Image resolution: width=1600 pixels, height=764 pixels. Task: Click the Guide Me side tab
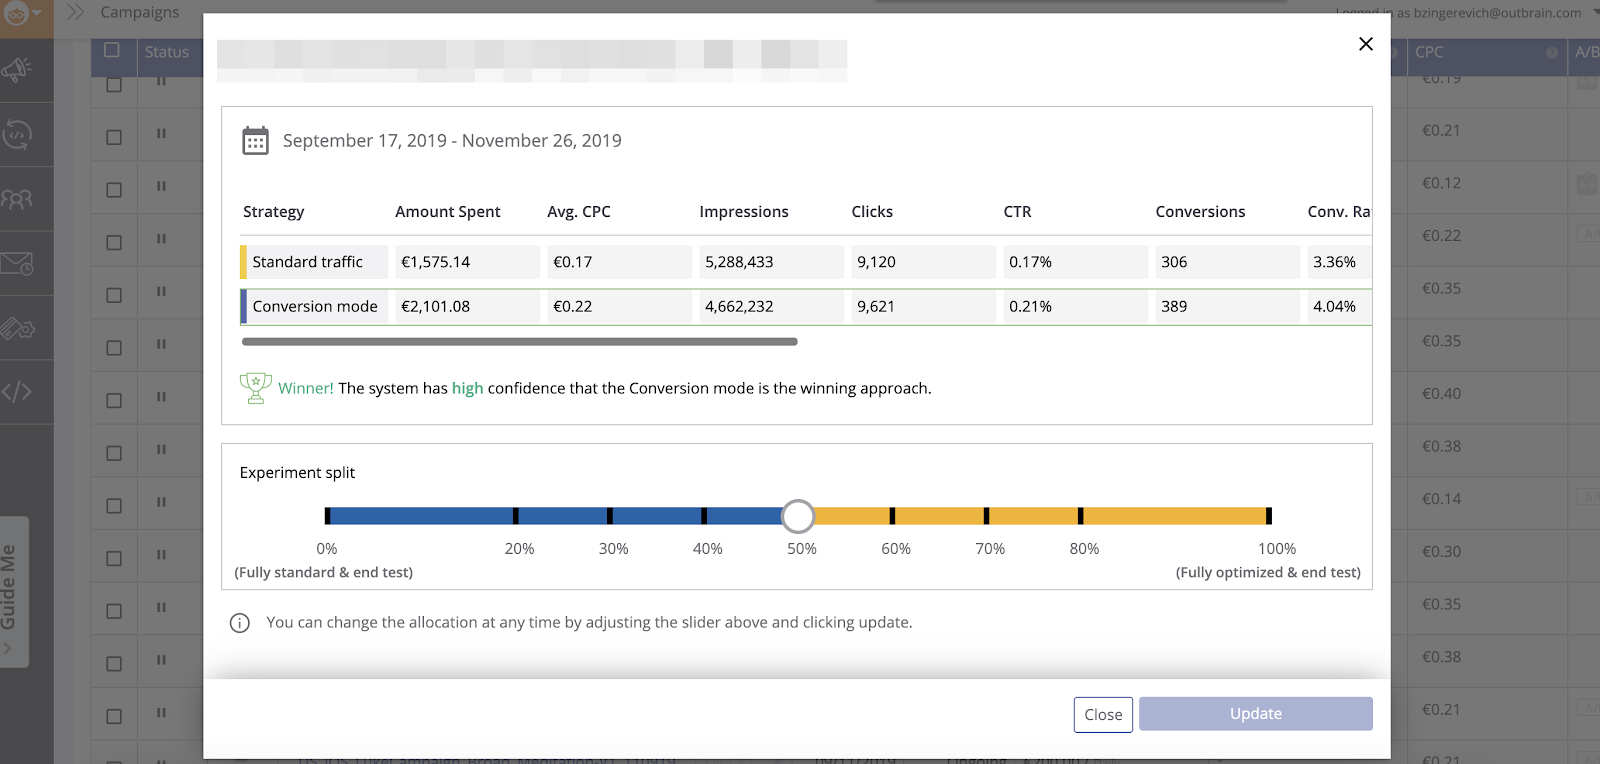click(13, 590)
